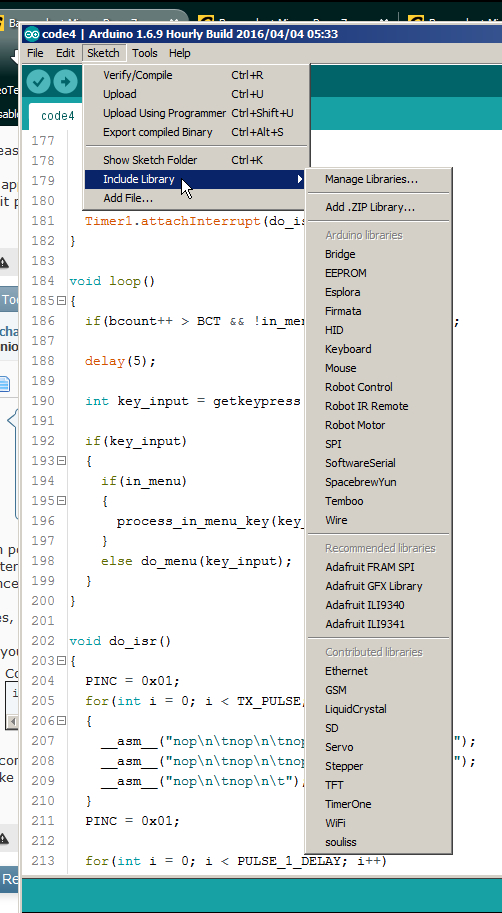Select Verify/Compile from Sketch menu
The height and width of the screenshot is (913, 502).
[x=196, y=75]
